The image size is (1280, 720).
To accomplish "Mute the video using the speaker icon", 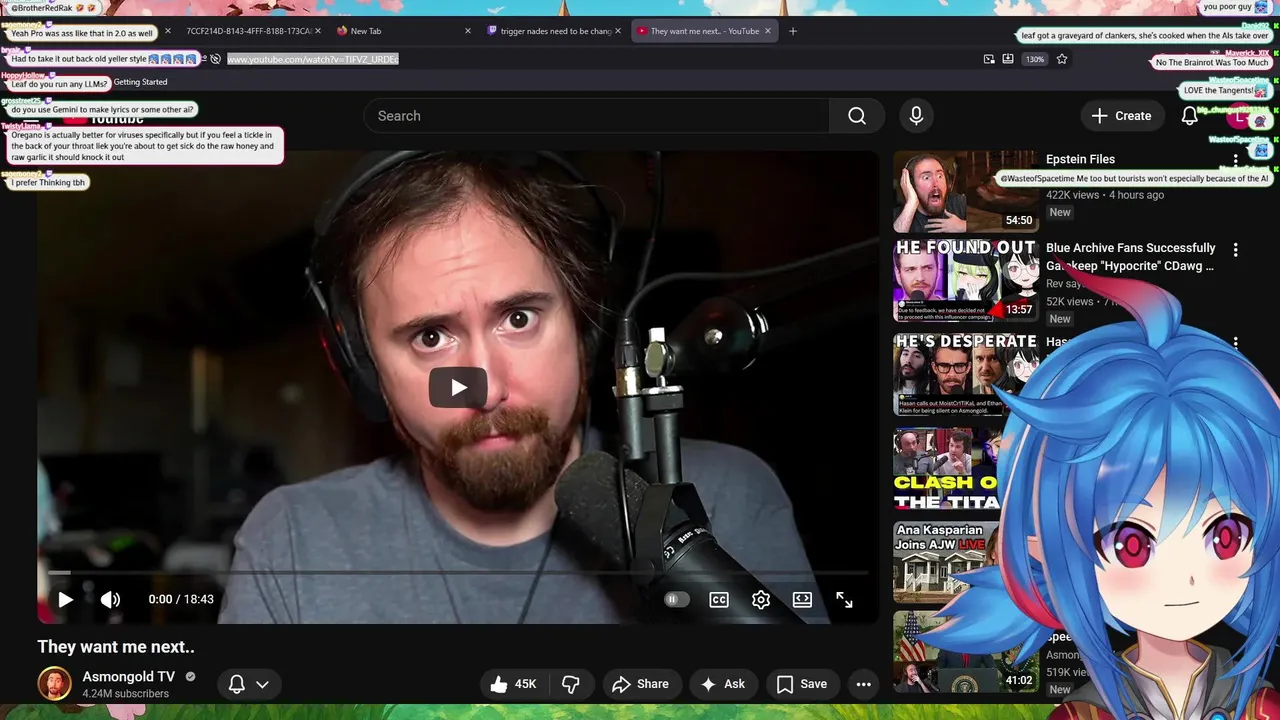I will (110, 600).
